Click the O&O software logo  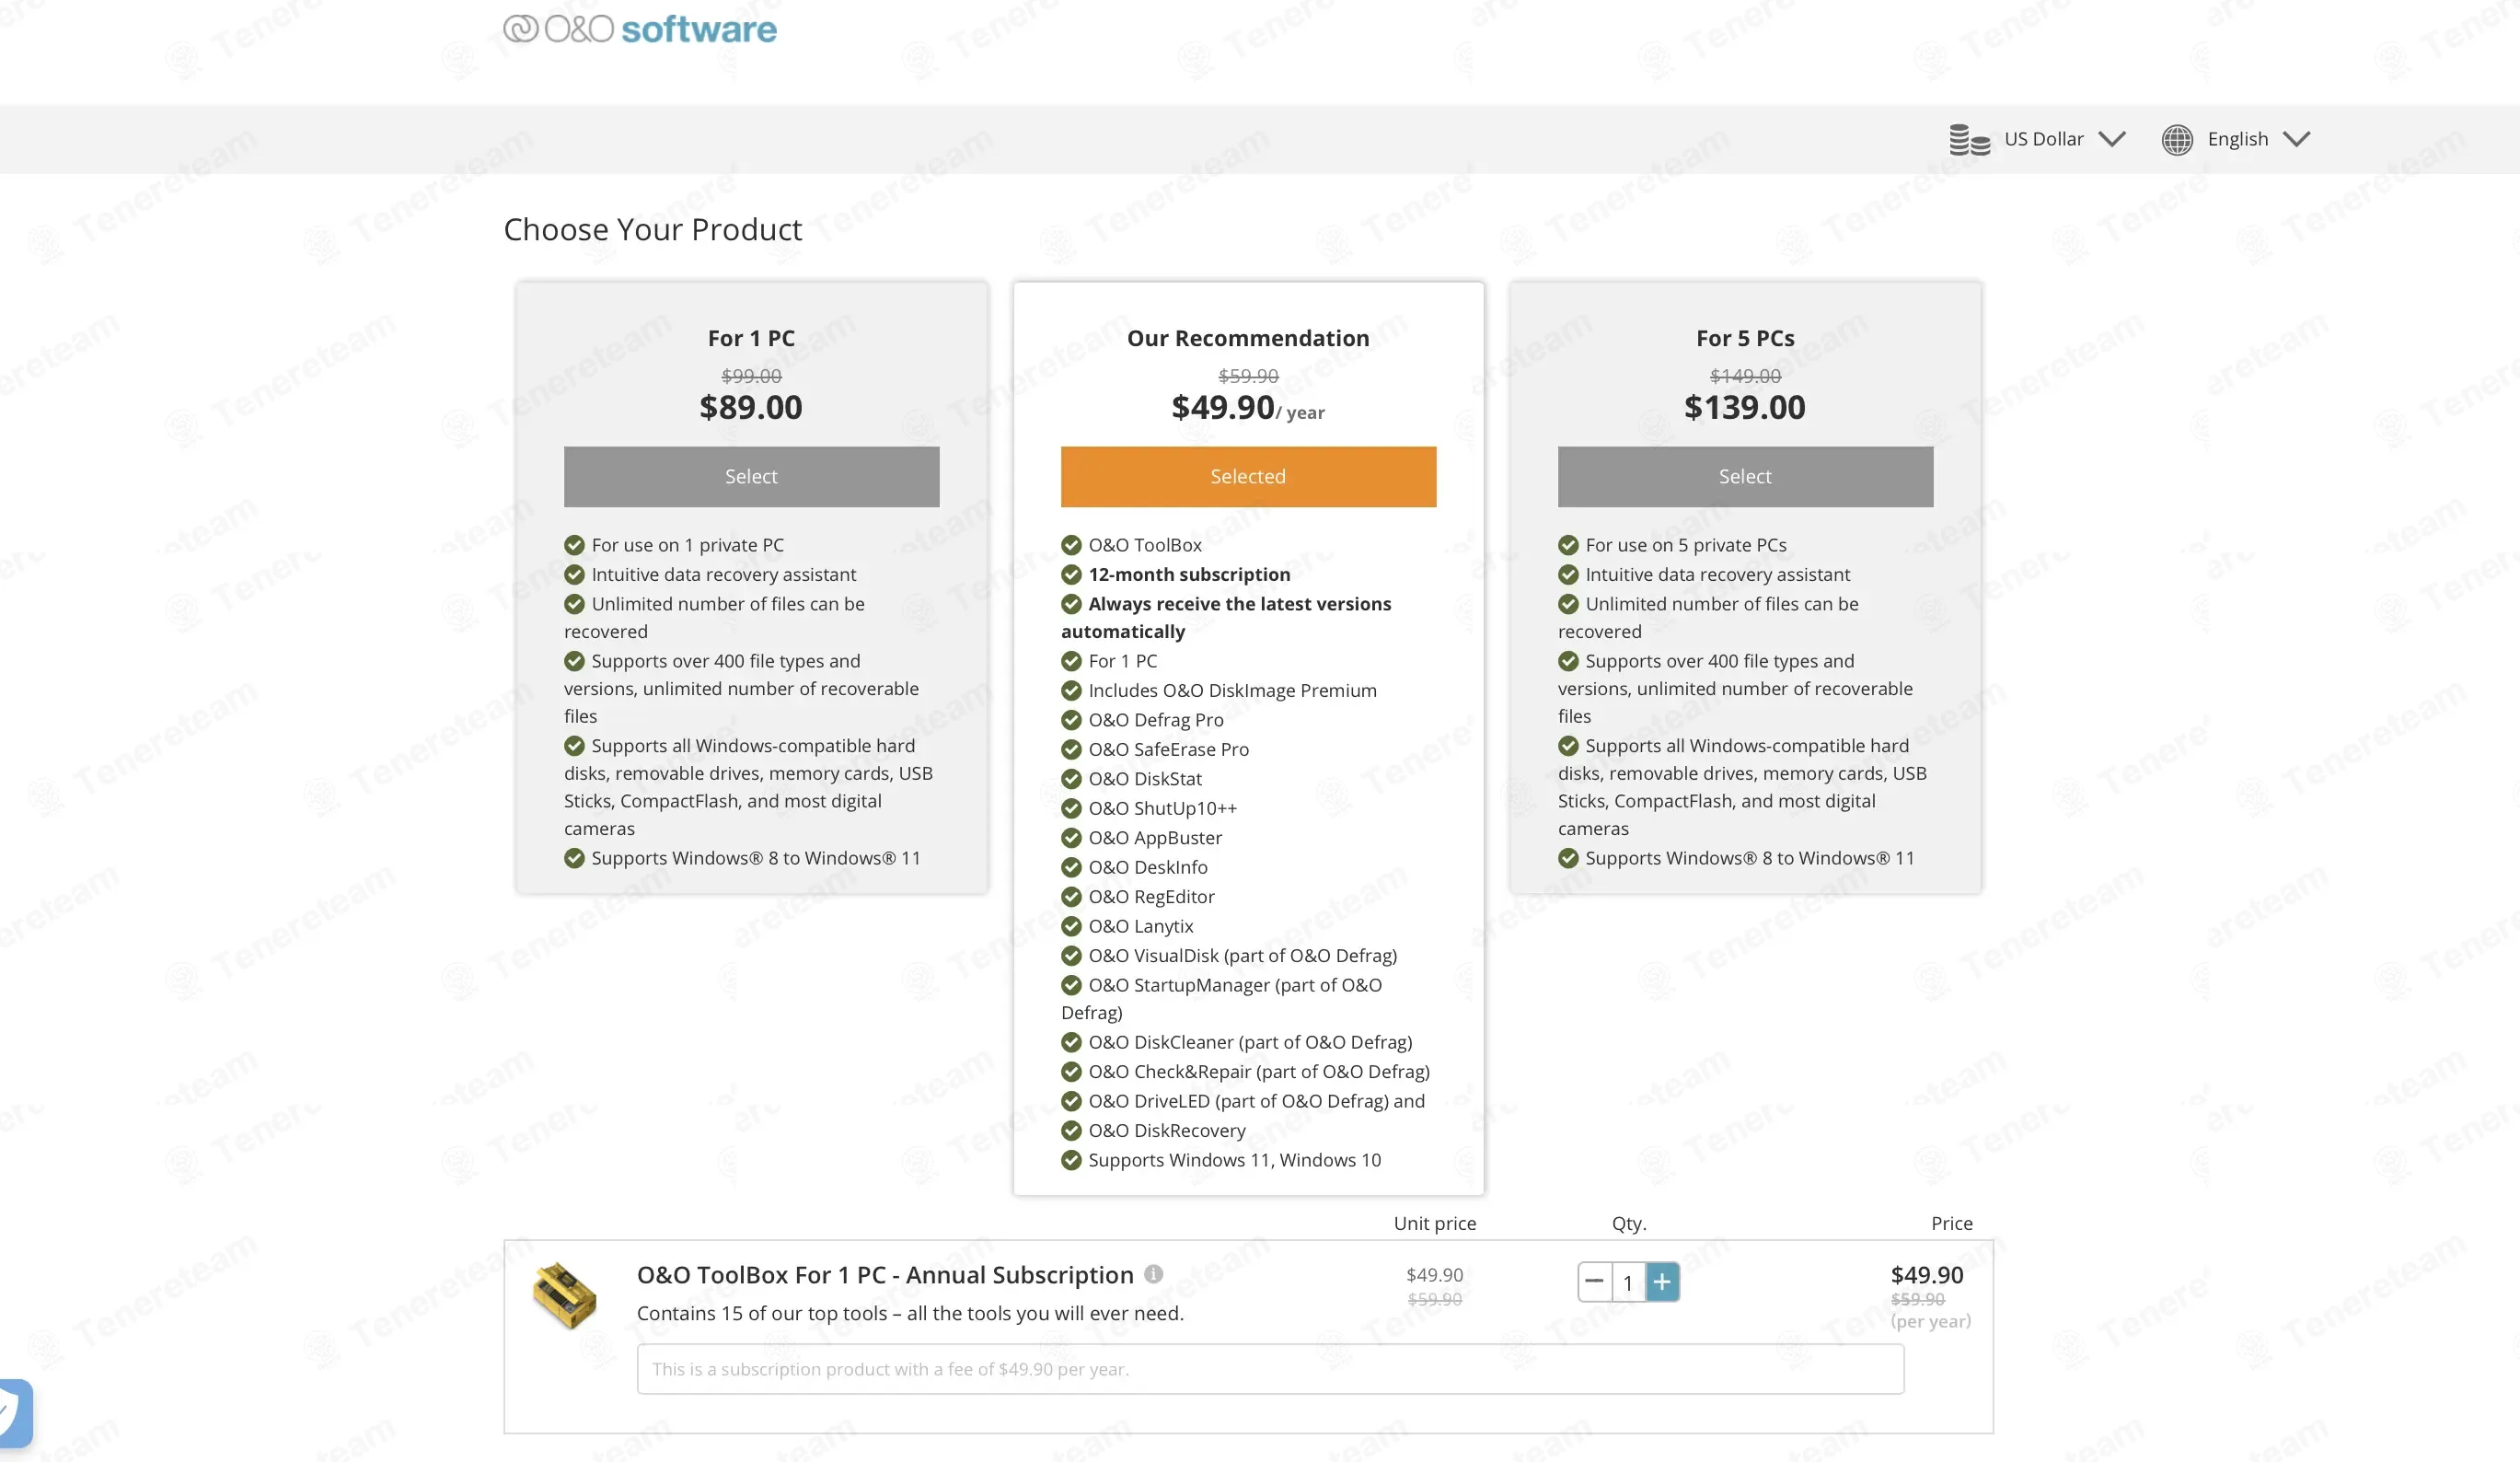tap(639, 28)
